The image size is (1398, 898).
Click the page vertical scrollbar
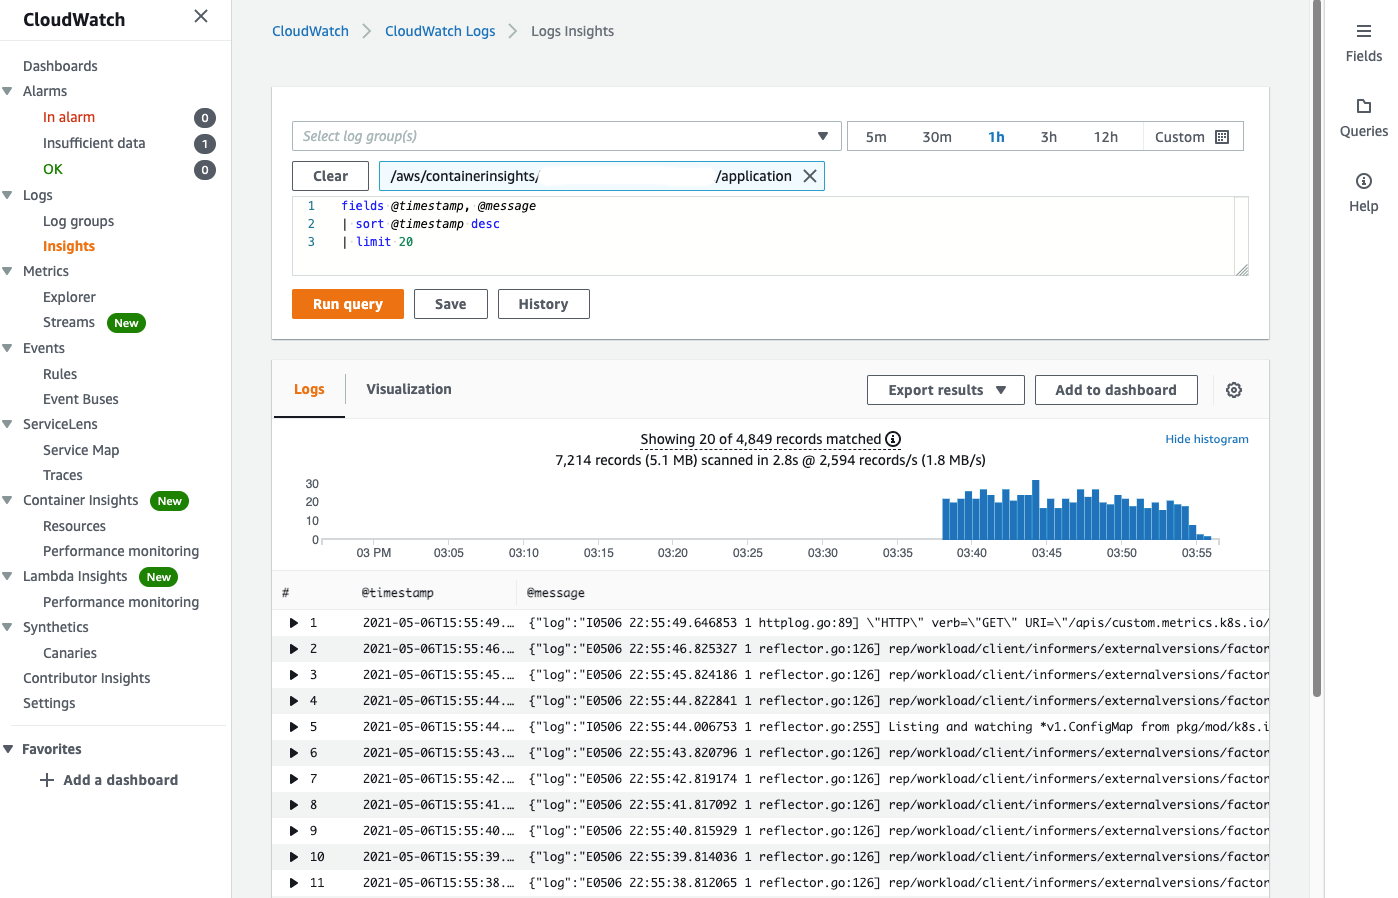click(1317, 350)
